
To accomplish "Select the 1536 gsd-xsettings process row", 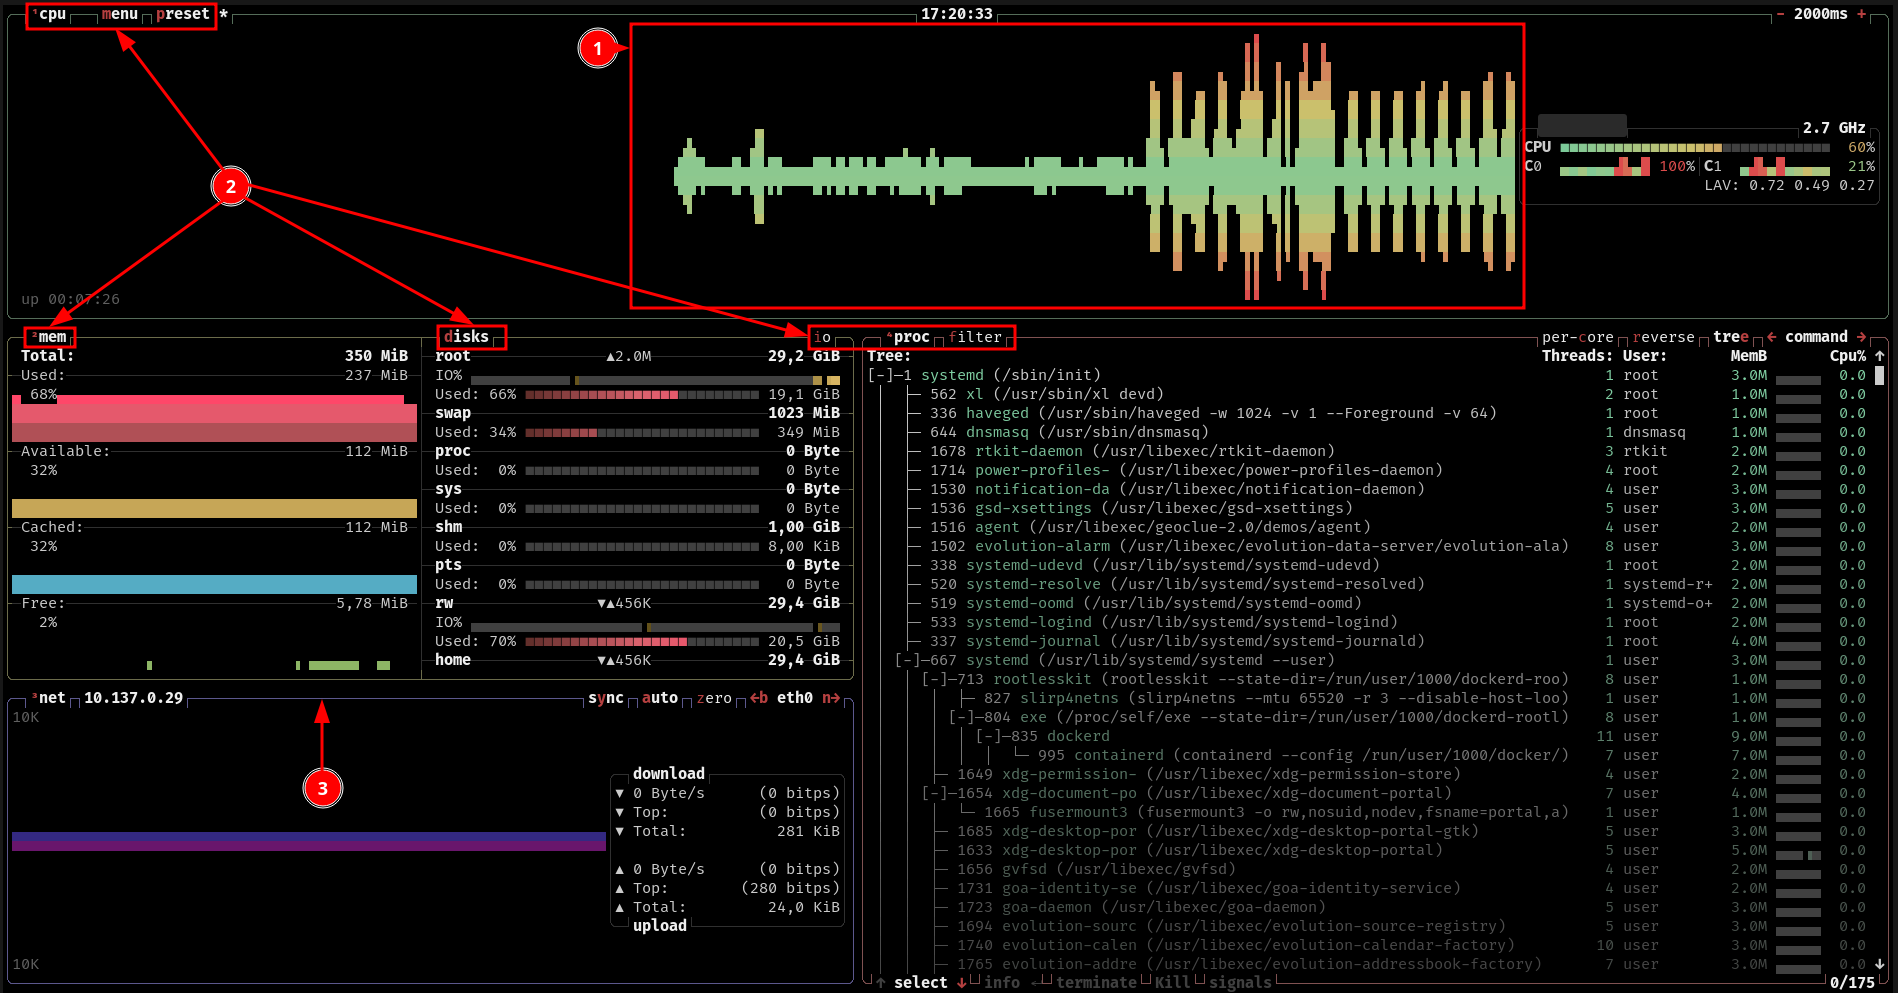I will coord(1368,508).
